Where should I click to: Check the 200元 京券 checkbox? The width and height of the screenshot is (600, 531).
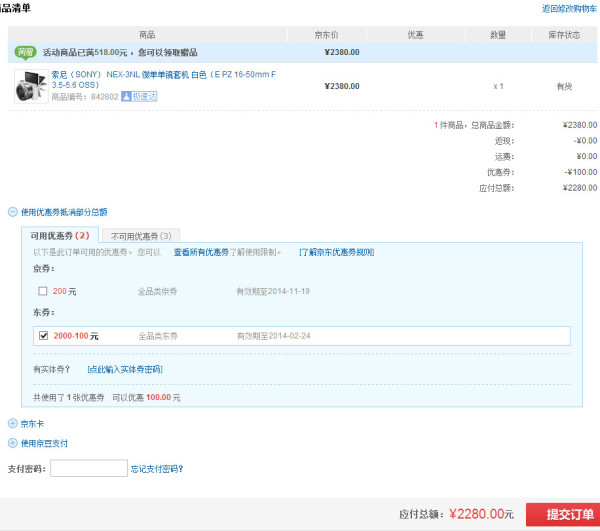[x=43, y=291]
